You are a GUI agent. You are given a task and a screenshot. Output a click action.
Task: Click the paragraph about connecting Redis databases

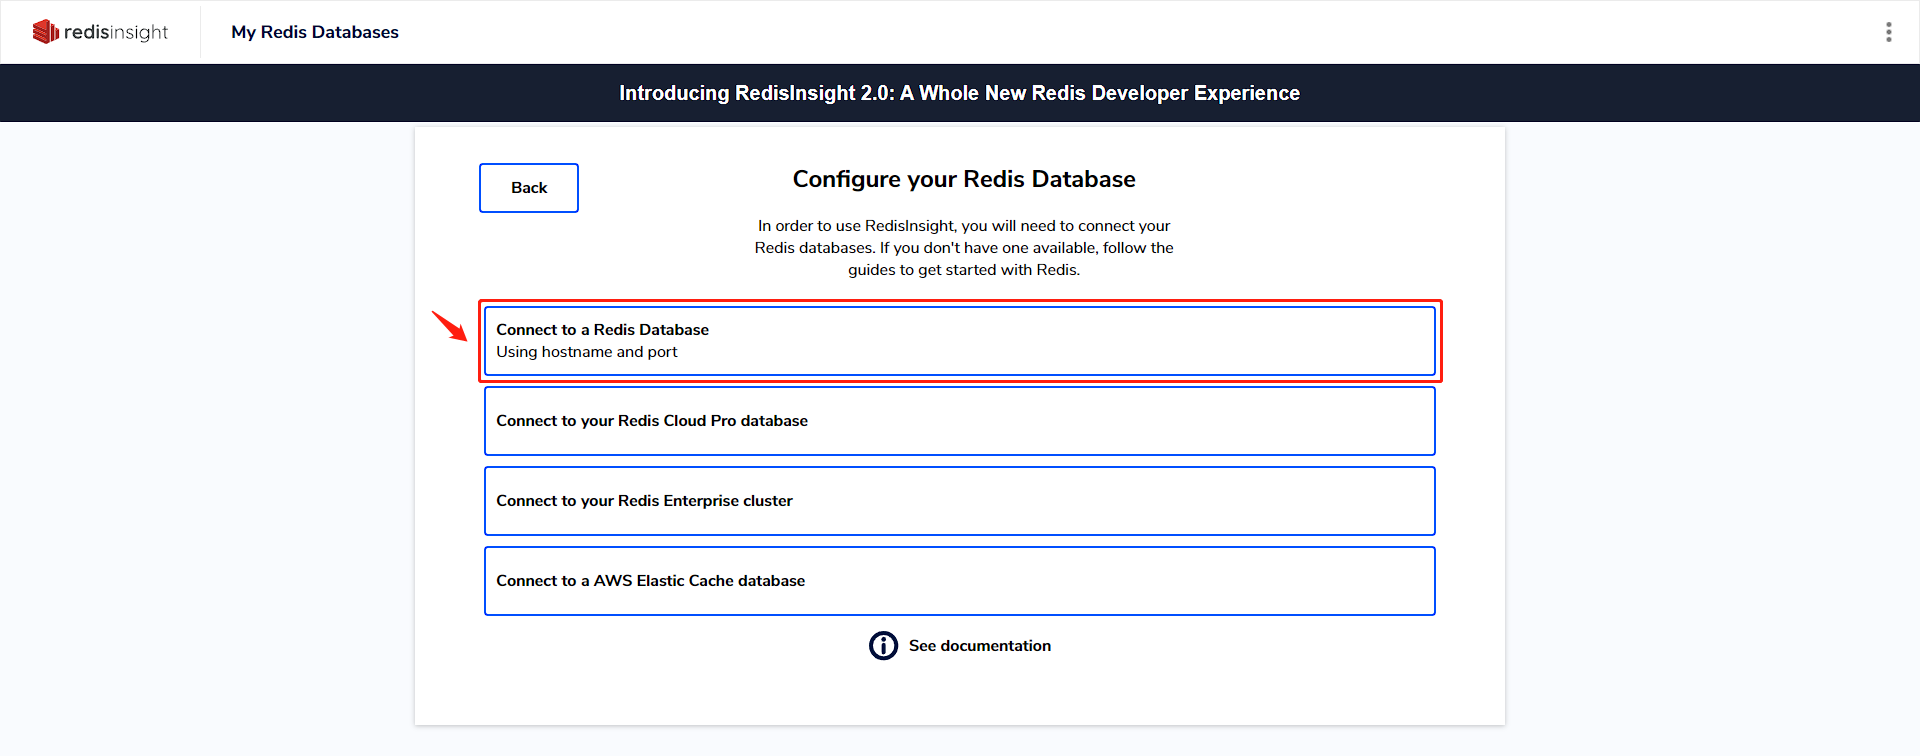point(964,248)
